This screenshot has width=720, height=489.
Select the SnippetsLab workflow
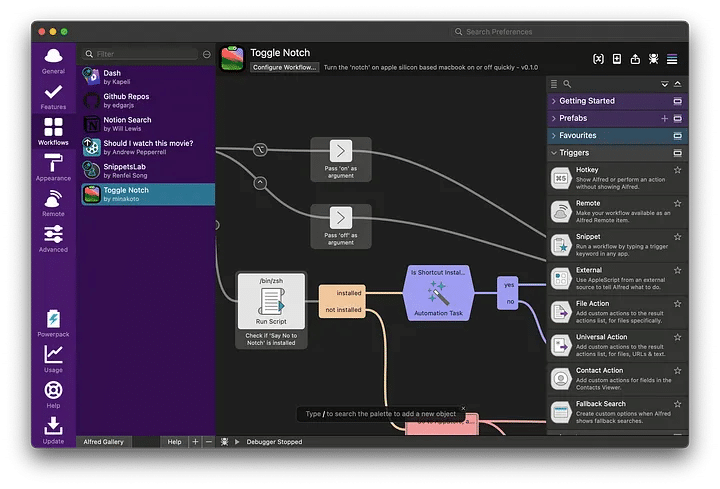148,171
